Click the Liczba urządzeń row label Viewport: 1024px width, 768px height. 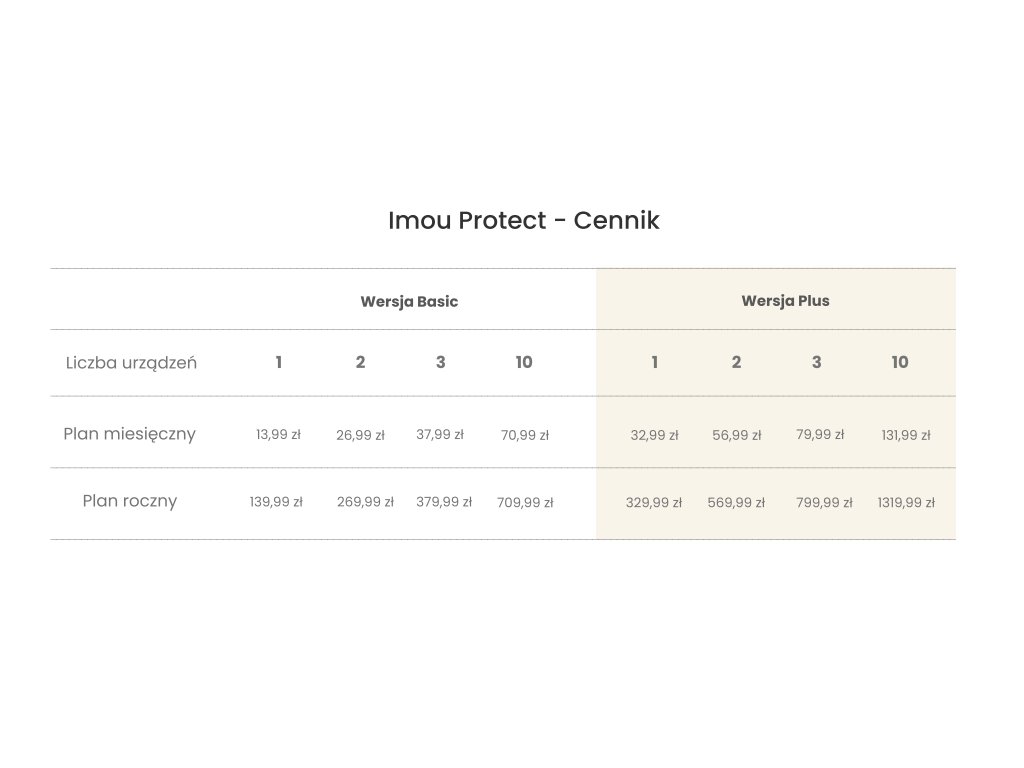(131, 363)
